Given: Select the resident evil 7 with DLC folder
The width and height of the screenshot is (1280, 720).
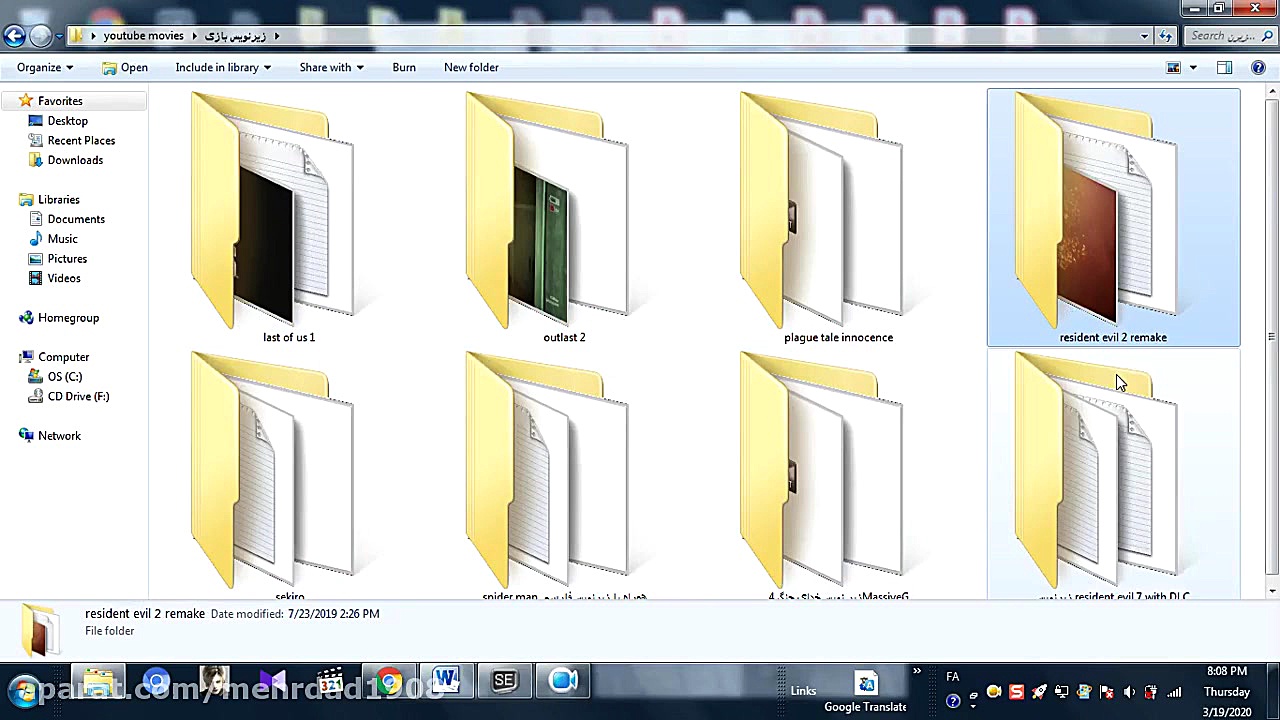Looking at the screenshot, I should click(x=1113, y=475).
